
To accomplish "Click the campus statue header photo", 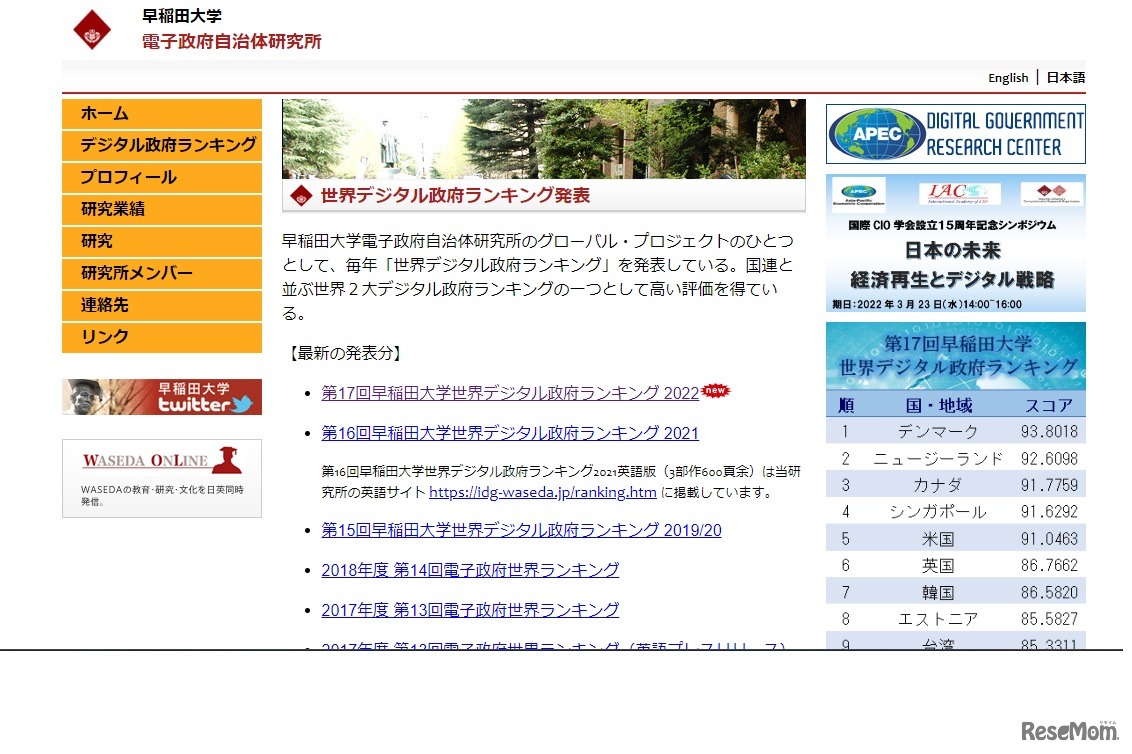I will 543,138.
